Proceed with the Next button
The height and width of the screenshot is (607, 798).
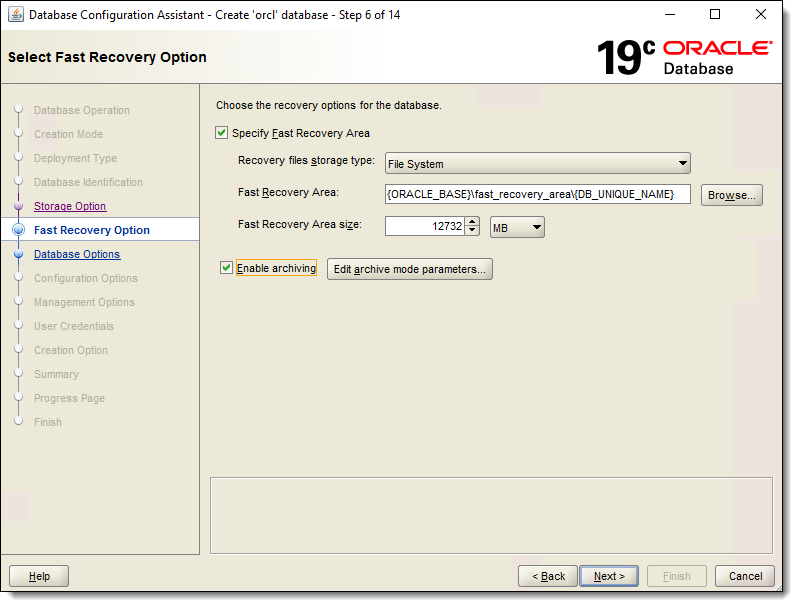click(609, 576)
